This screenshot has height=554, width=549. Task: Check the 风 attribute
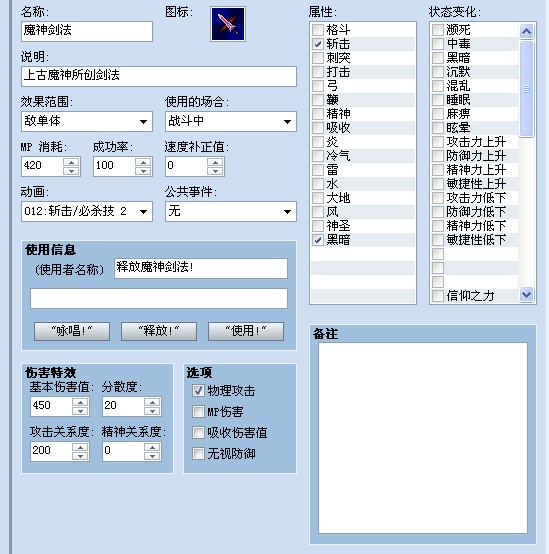(x=318, y=212)
